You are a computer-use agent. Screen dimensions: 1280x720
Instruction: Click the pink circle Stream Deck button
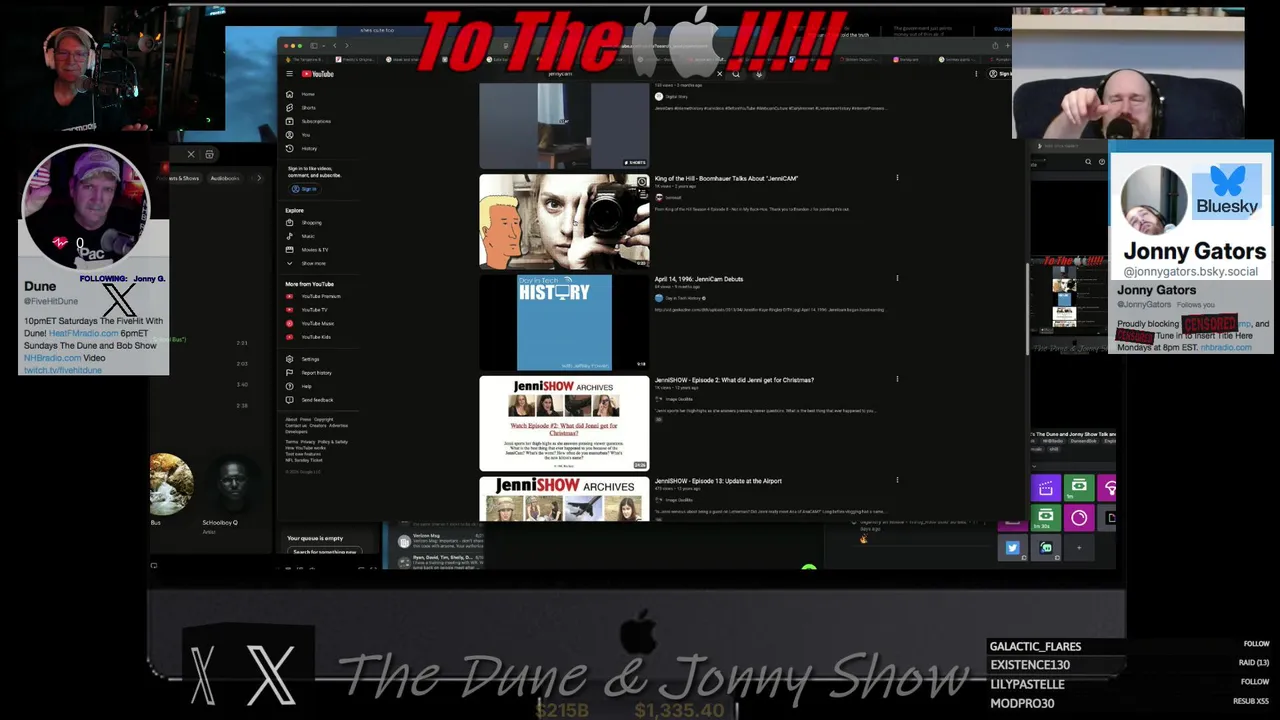point(1079,518)
